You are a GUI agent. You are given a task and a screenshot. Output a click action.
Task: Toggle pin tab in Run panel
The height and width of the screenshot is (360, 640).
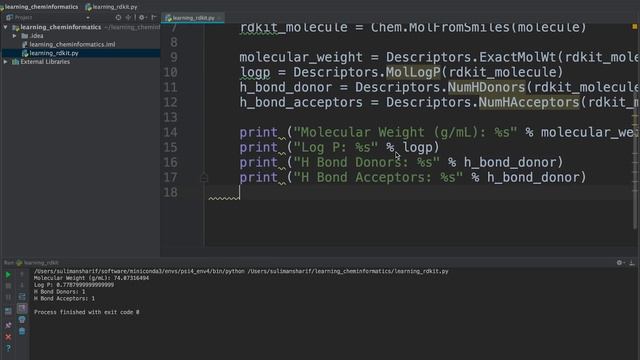(8, 325)
